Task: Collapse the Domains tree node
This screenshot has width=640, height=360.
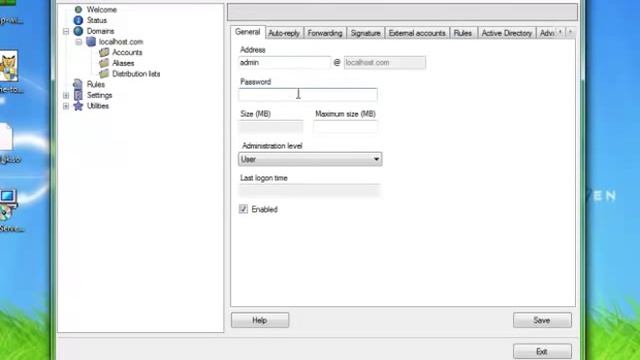Action: click(66, 31)
